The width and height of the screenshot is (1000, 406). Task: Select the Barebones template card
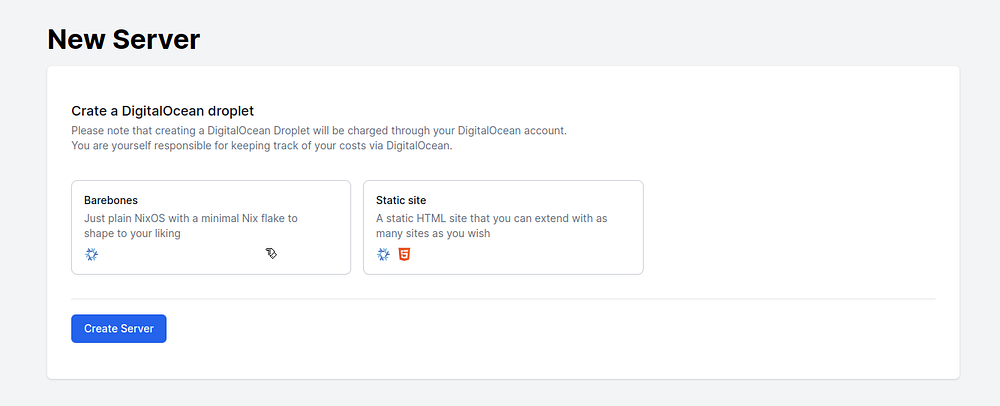point(211,227)
